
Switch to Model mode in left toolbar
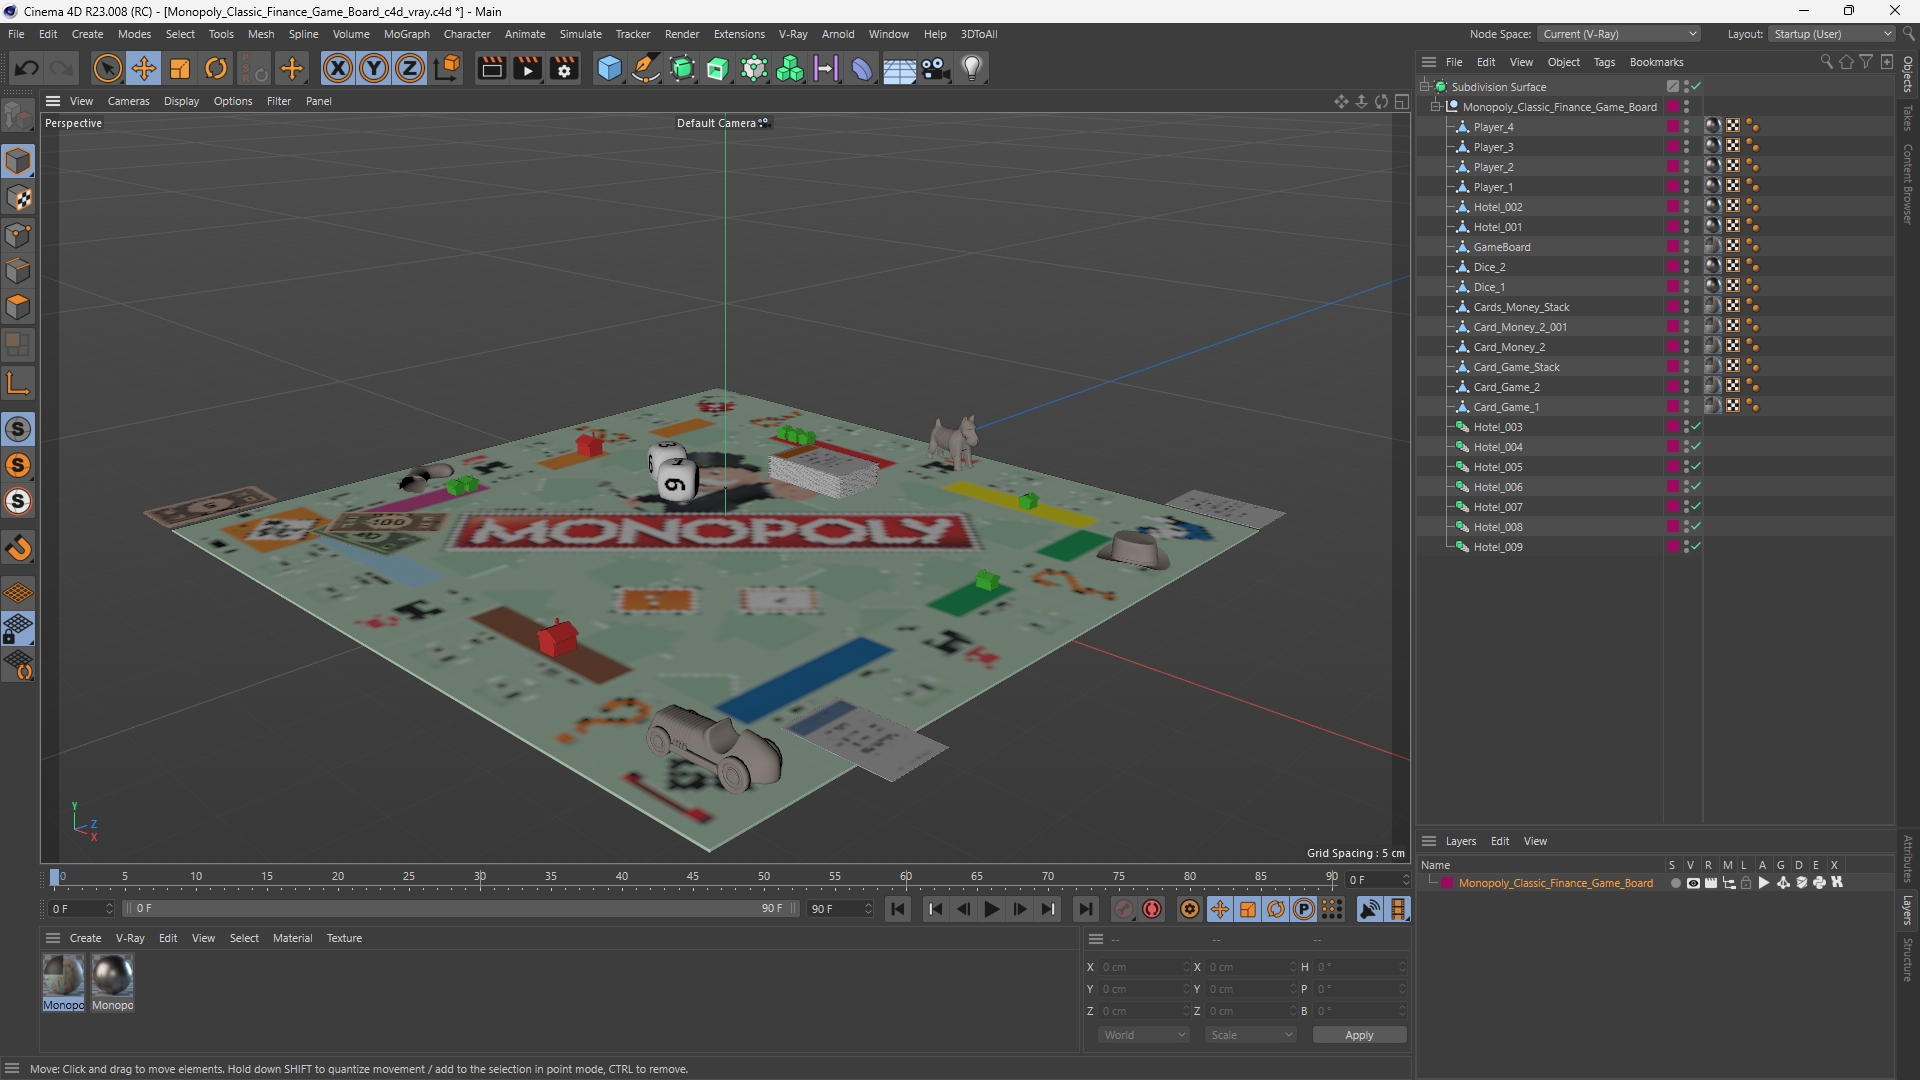click(x=18, y=161)
